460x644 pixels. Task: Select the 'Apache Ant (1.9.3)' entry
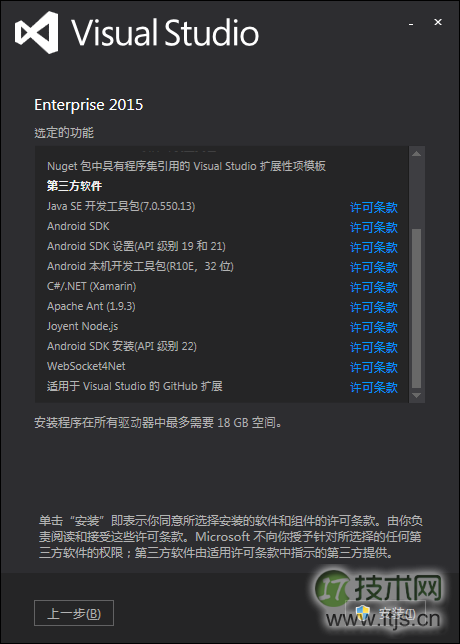click(x=91, y=306)
